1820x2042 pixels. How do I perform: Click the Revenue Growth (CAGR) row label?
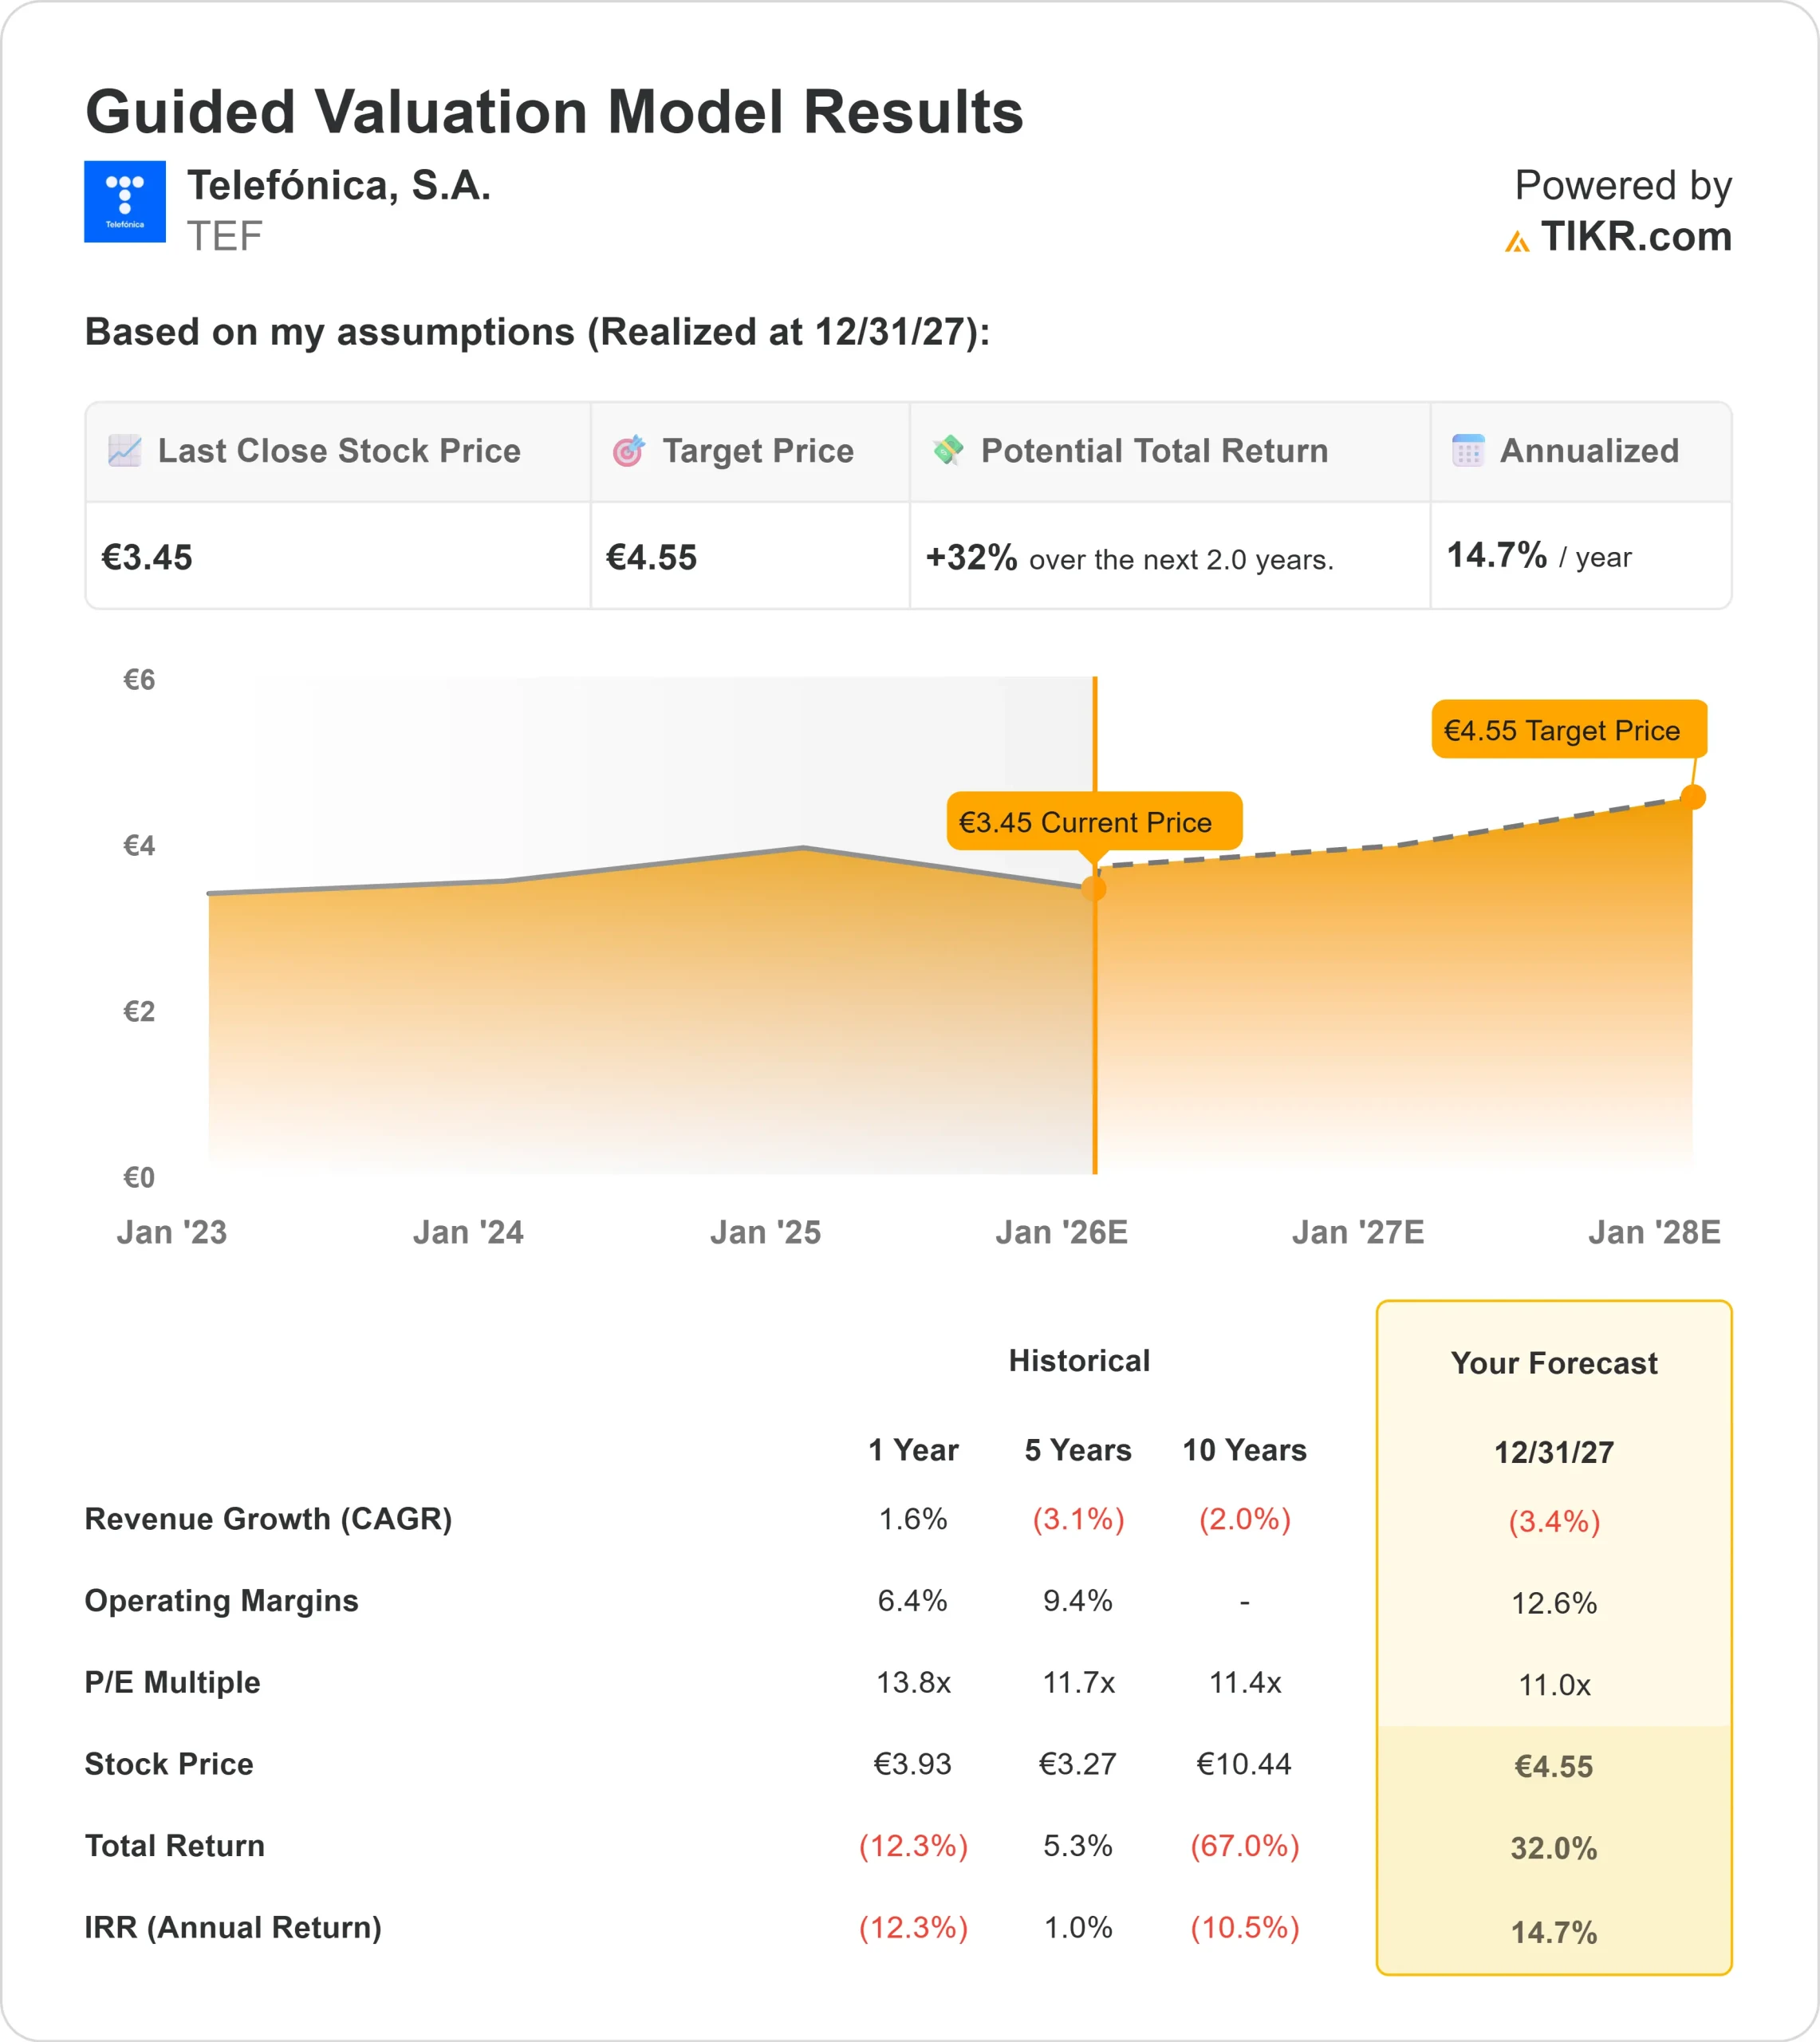pyautogui.click(x=268, y=1519)
